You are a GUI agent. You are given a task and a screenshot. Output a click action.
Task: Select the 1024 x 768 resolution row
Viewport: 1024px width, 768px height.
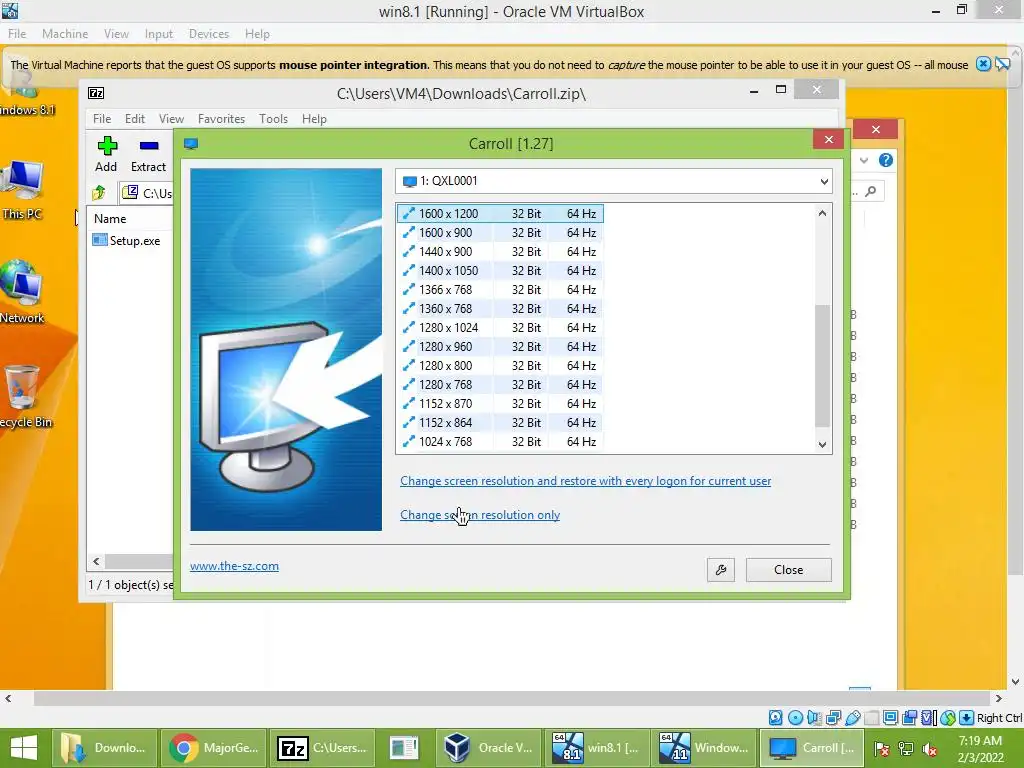point(500,441)
